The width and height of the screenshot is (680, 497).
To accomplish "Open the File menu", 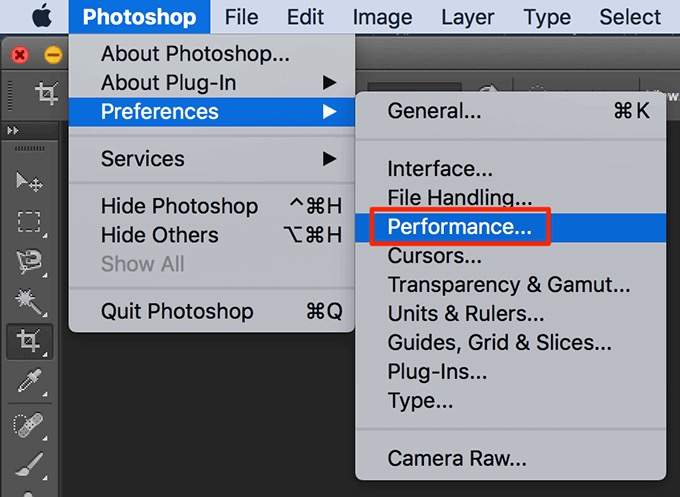I will (x=241, y=17).
